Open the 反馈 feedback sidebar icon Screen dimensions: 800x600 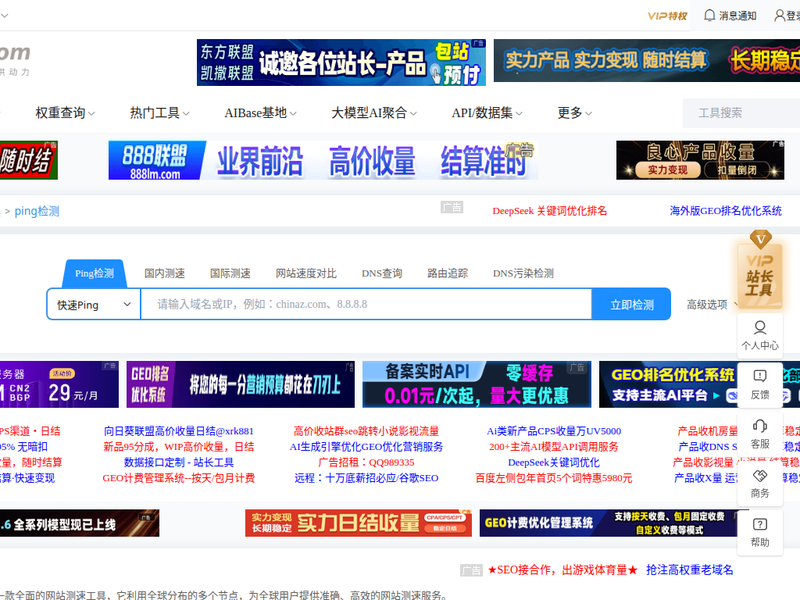point(760,385)
